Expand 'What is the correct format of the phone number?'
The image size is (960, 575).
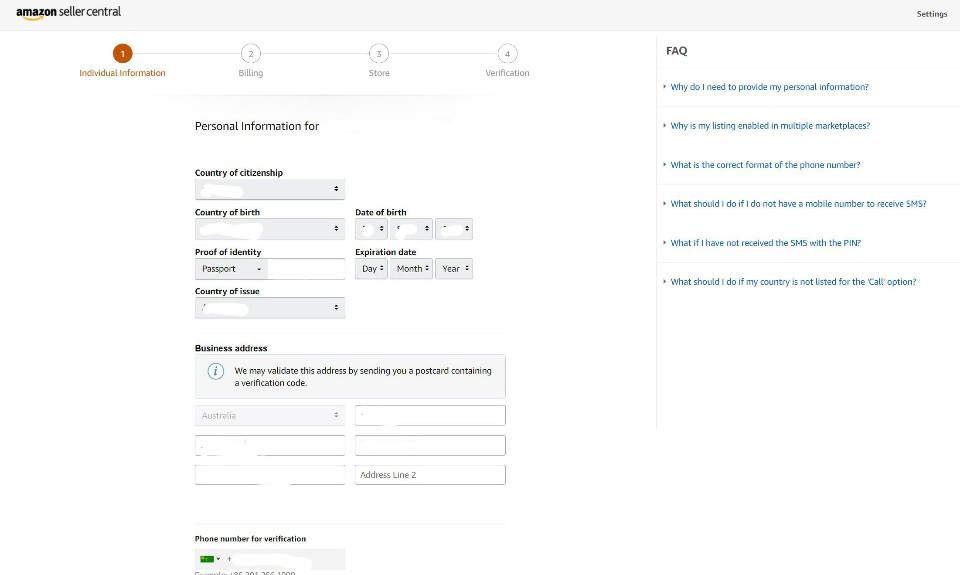[765, 165]
